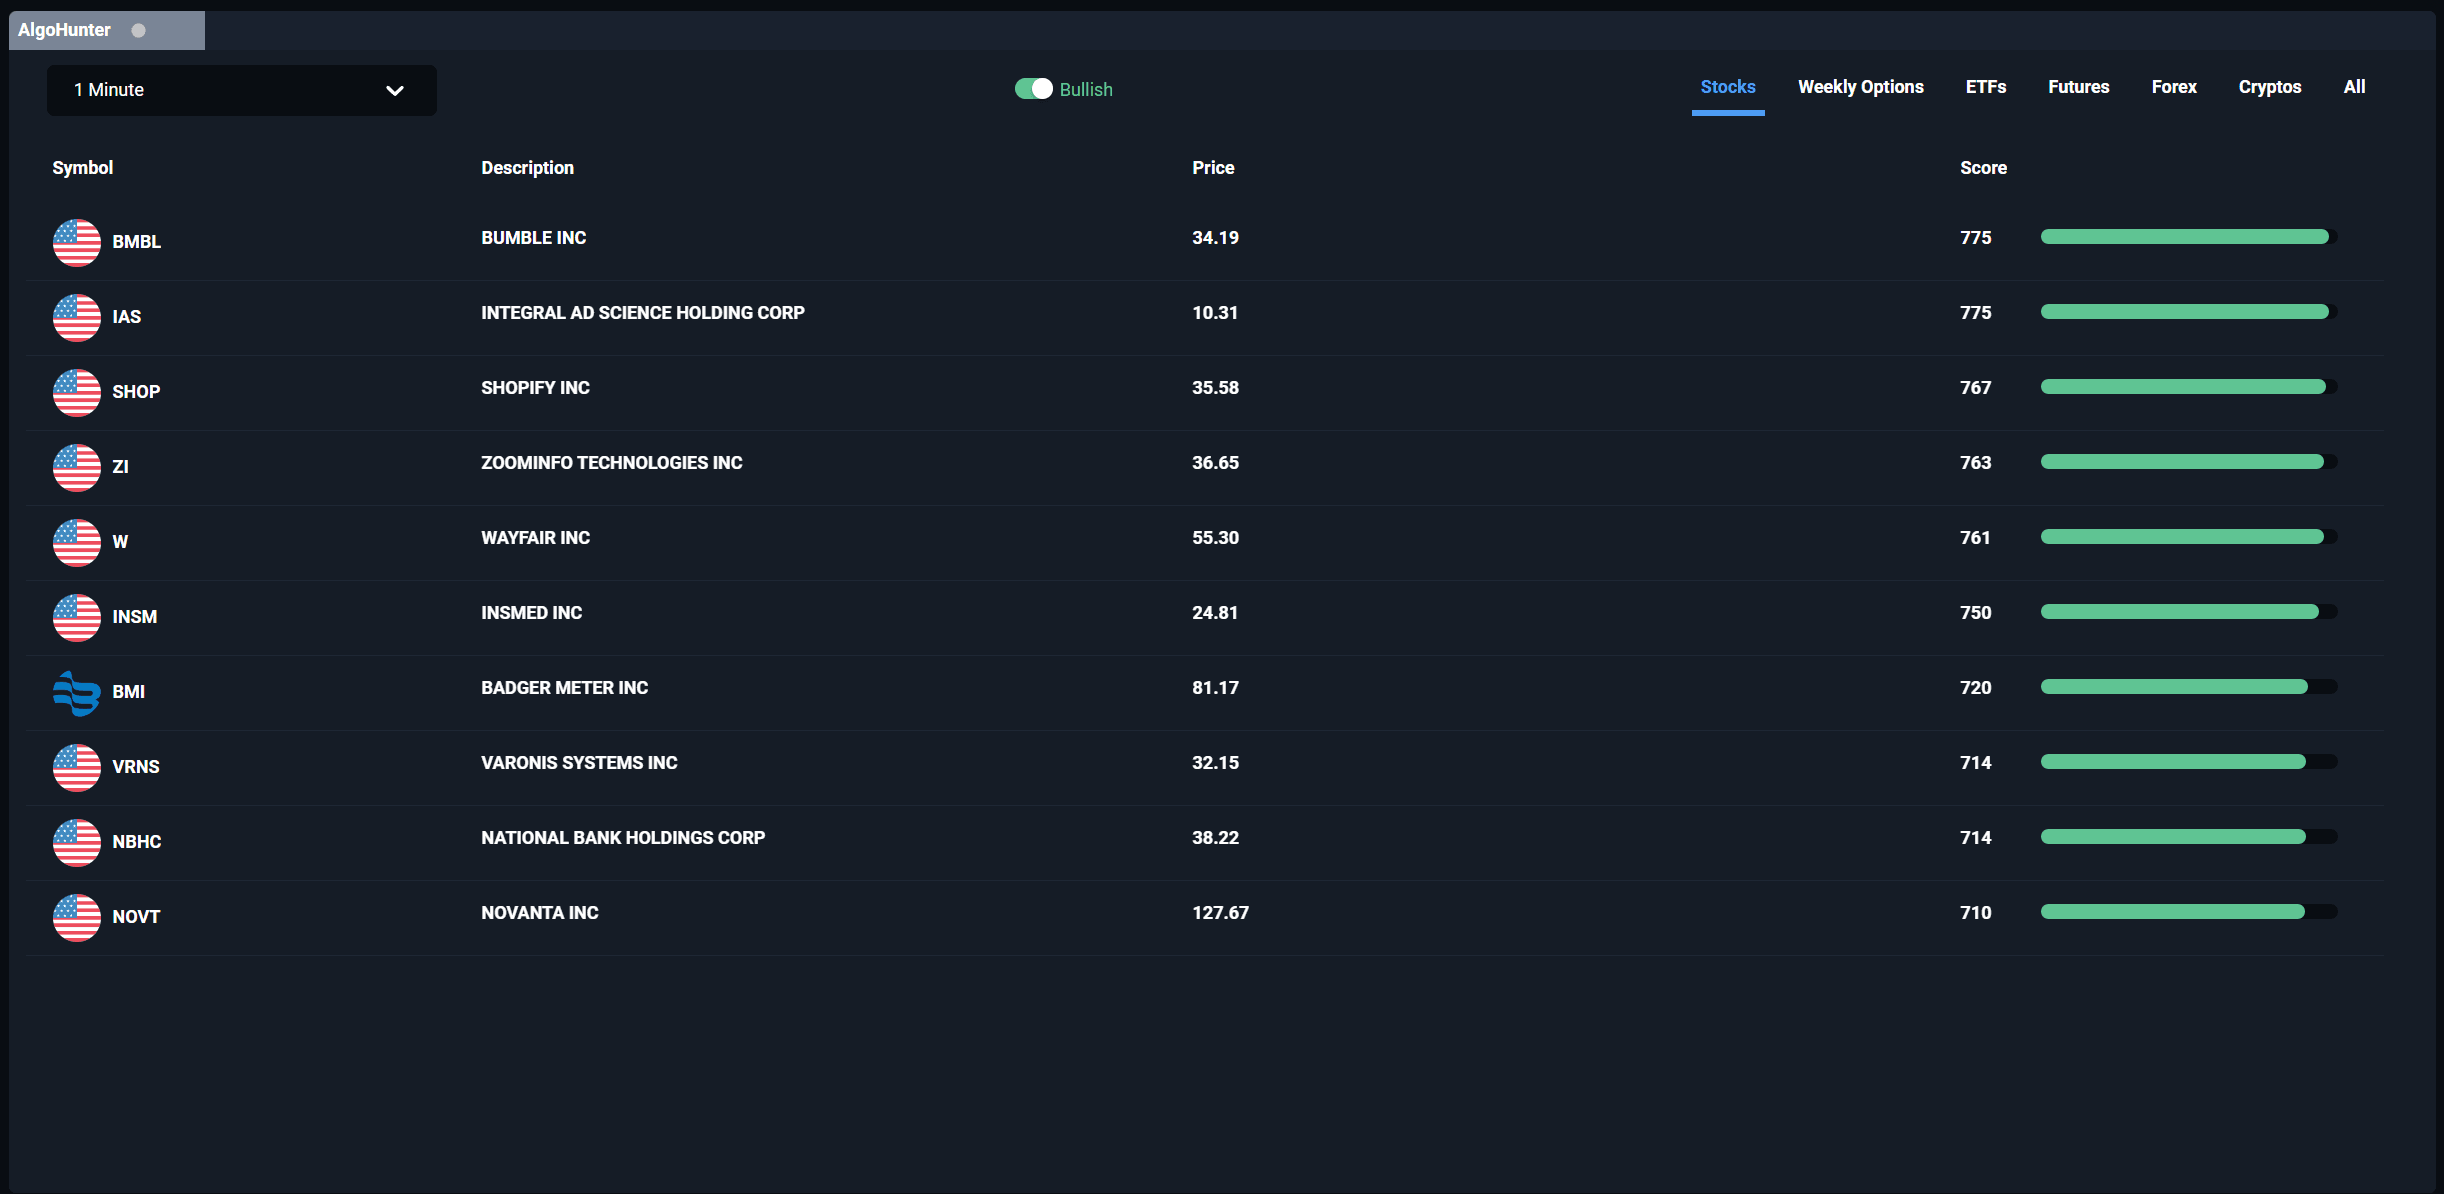Click the score value 767

click(x=1976, y=387)
